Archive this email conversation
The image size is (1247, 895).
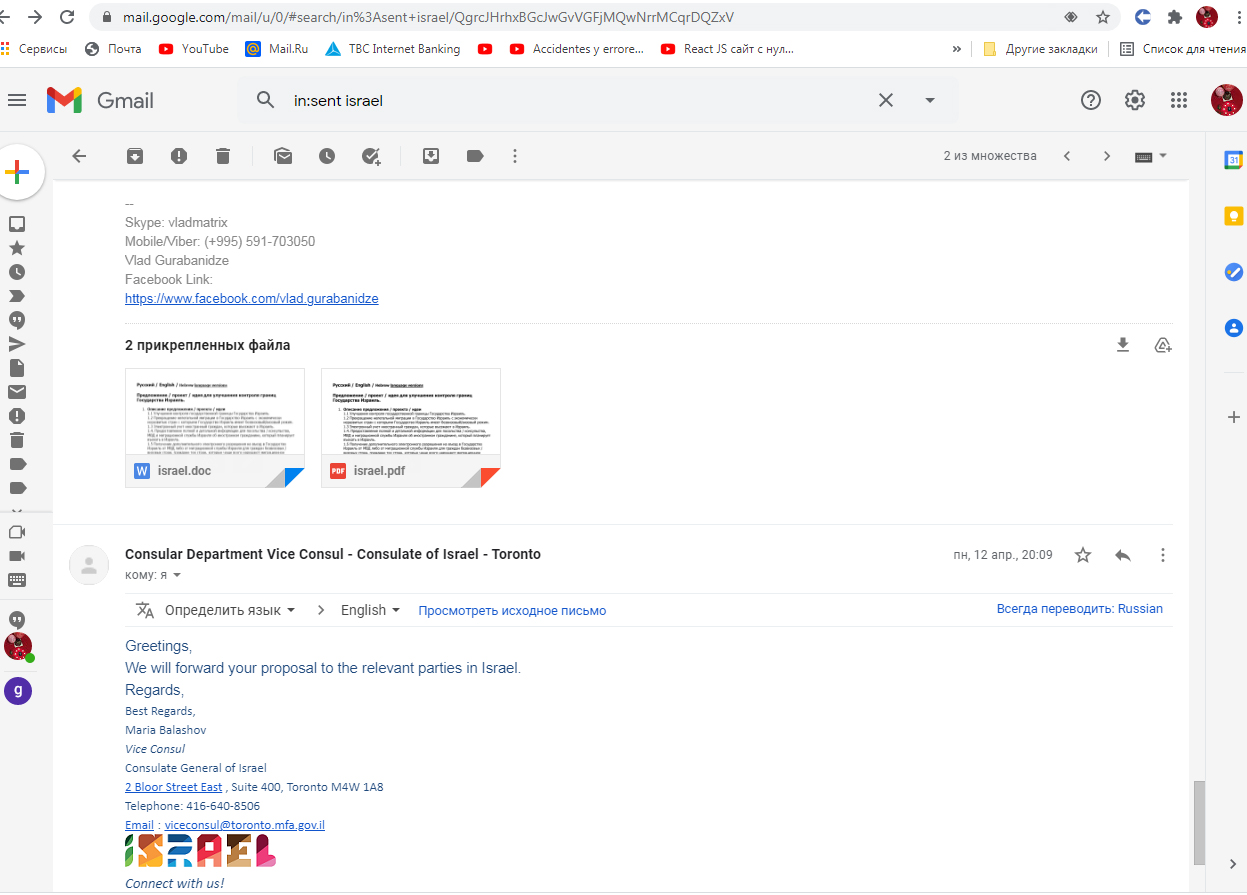tap(134, 156)
